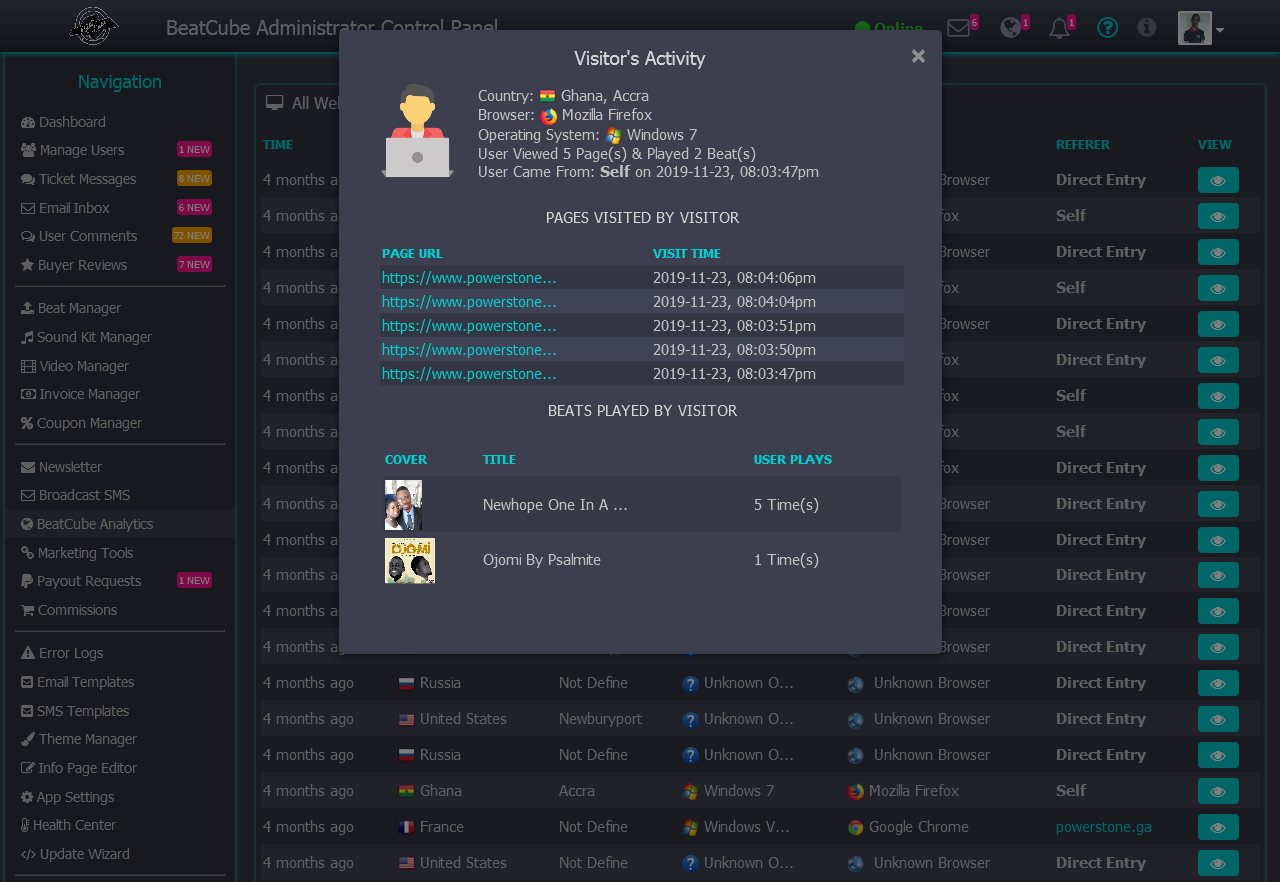
Task: Open Marketing Tools
Action: coord(77,553)
